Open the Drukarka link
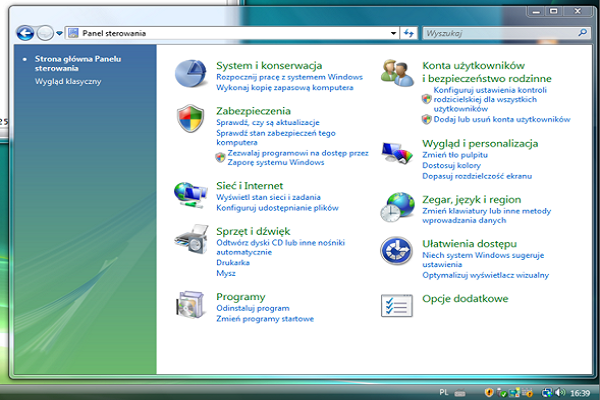The height and width of the screenshot is (400, 600). 233,263
